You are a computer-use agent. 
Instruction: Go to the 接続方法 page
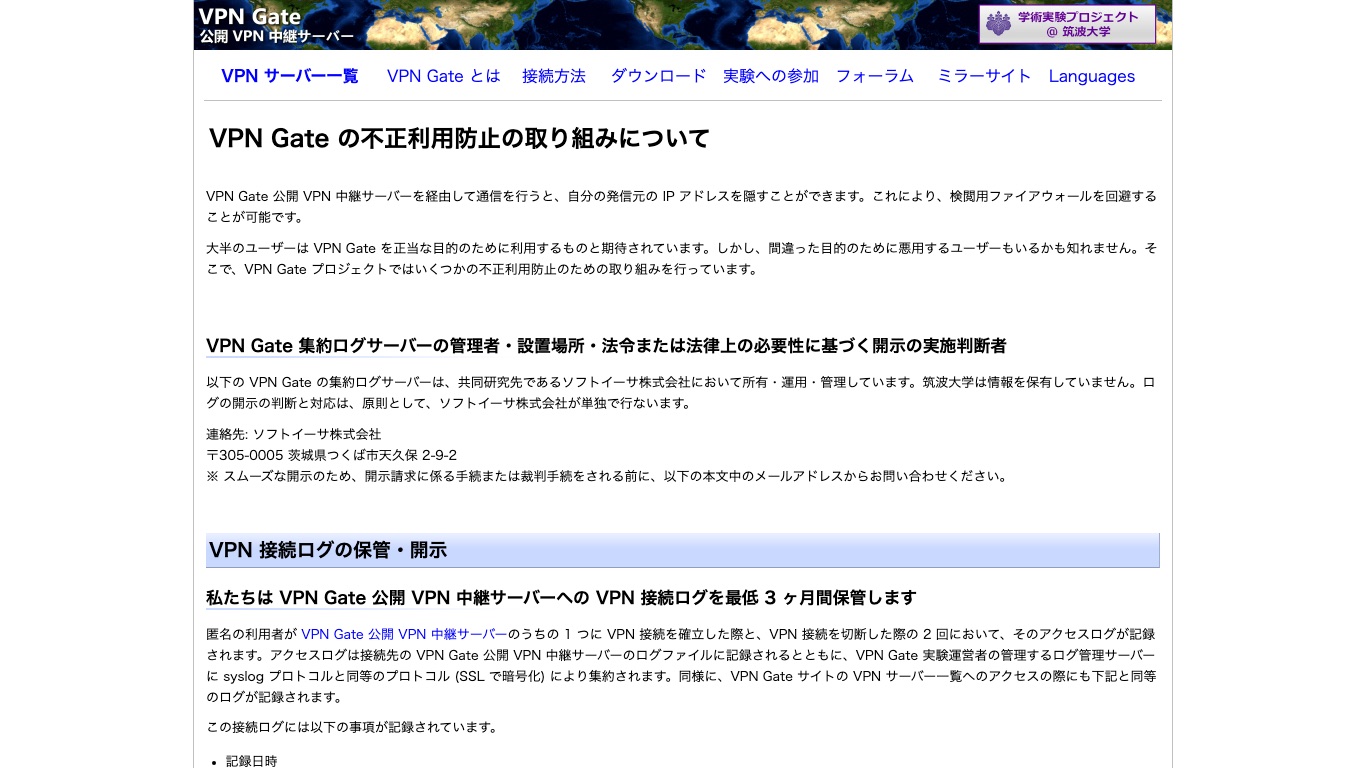pyautogui.click(x=554, y=76)
